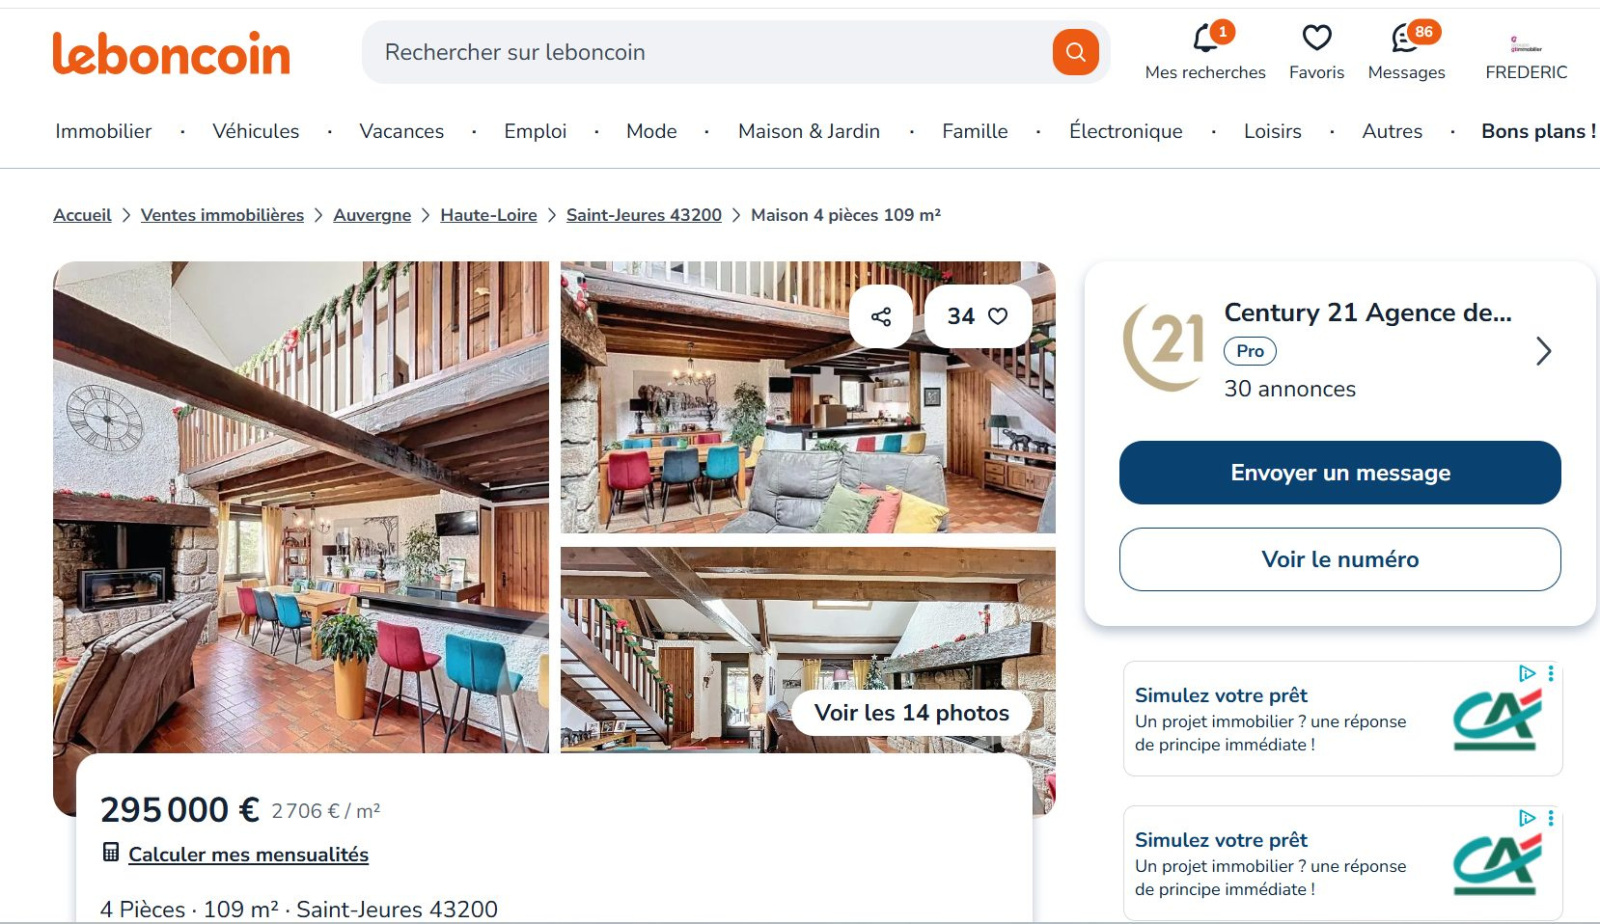Screen dimensions: 1600x924
Task: Click the Century 21 agency logo
Action: [x=1163, y=347]
